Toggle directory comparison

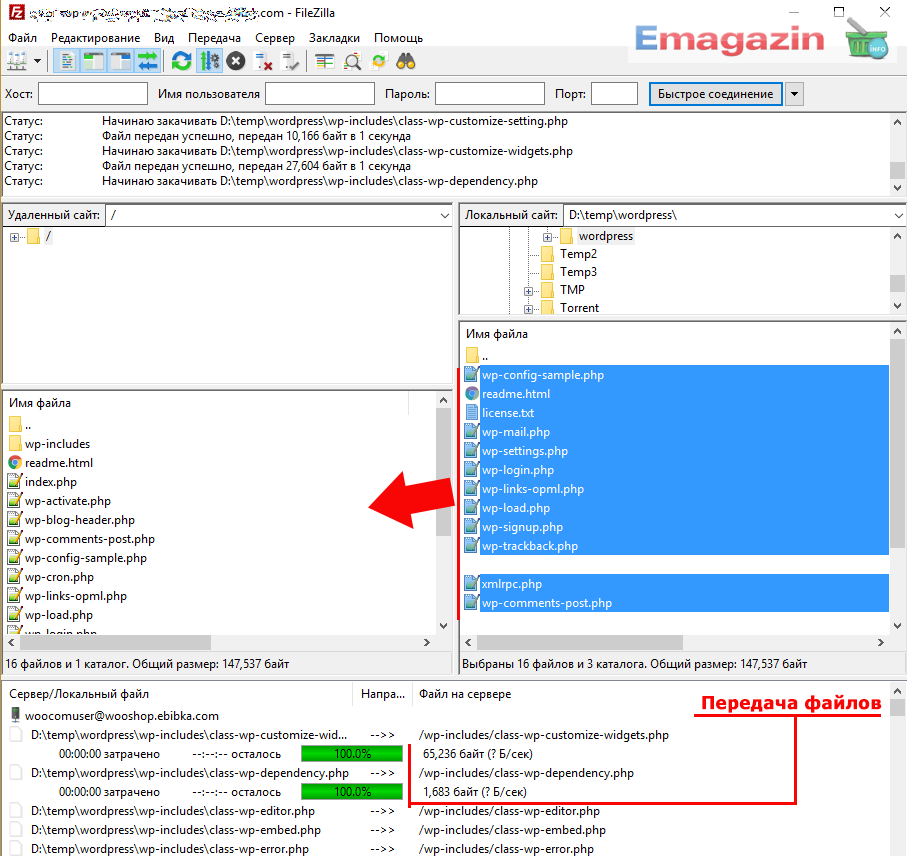click(352, 61)
